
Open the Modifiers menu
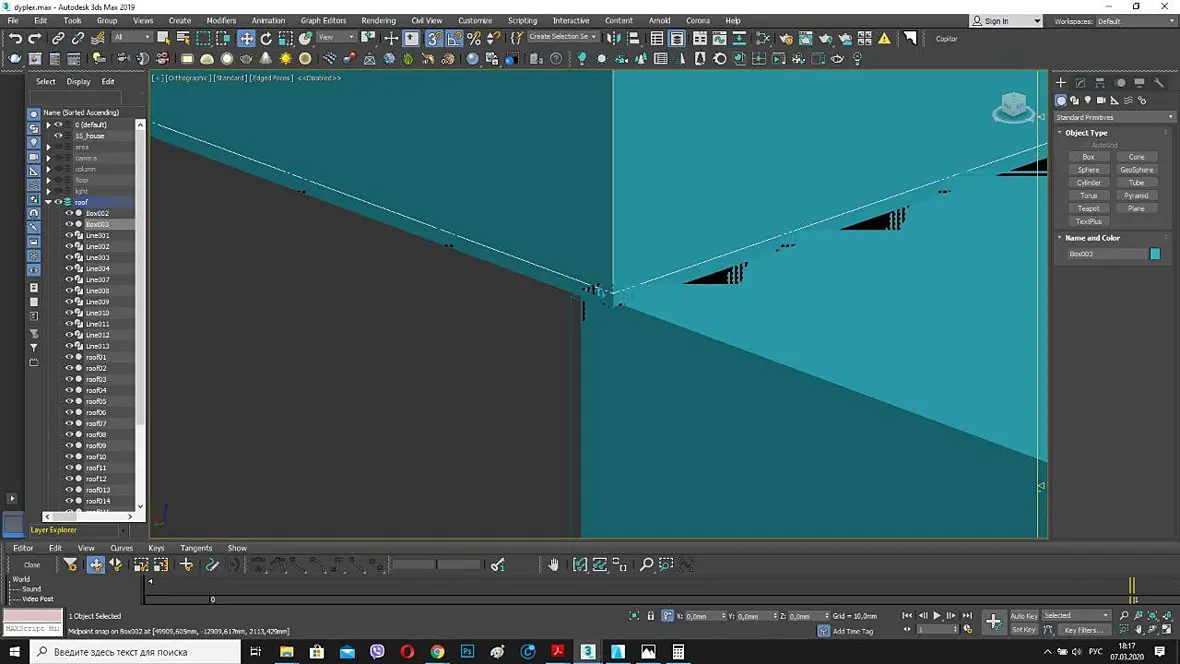pyautogui.click(x=221, y=20)
